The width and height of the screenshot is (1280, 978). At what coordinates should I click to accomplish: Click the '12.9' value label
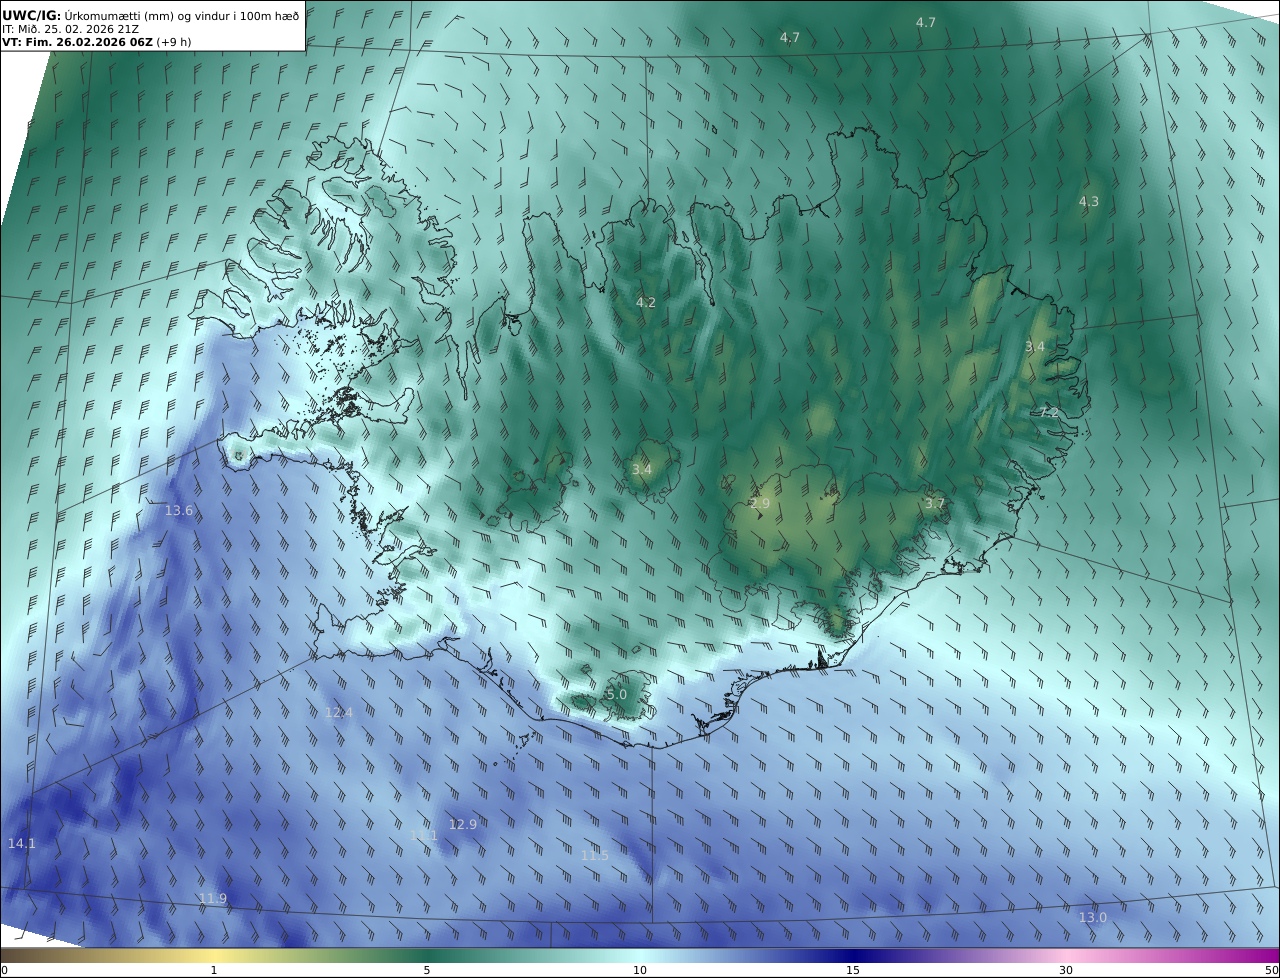coord(463,824)
